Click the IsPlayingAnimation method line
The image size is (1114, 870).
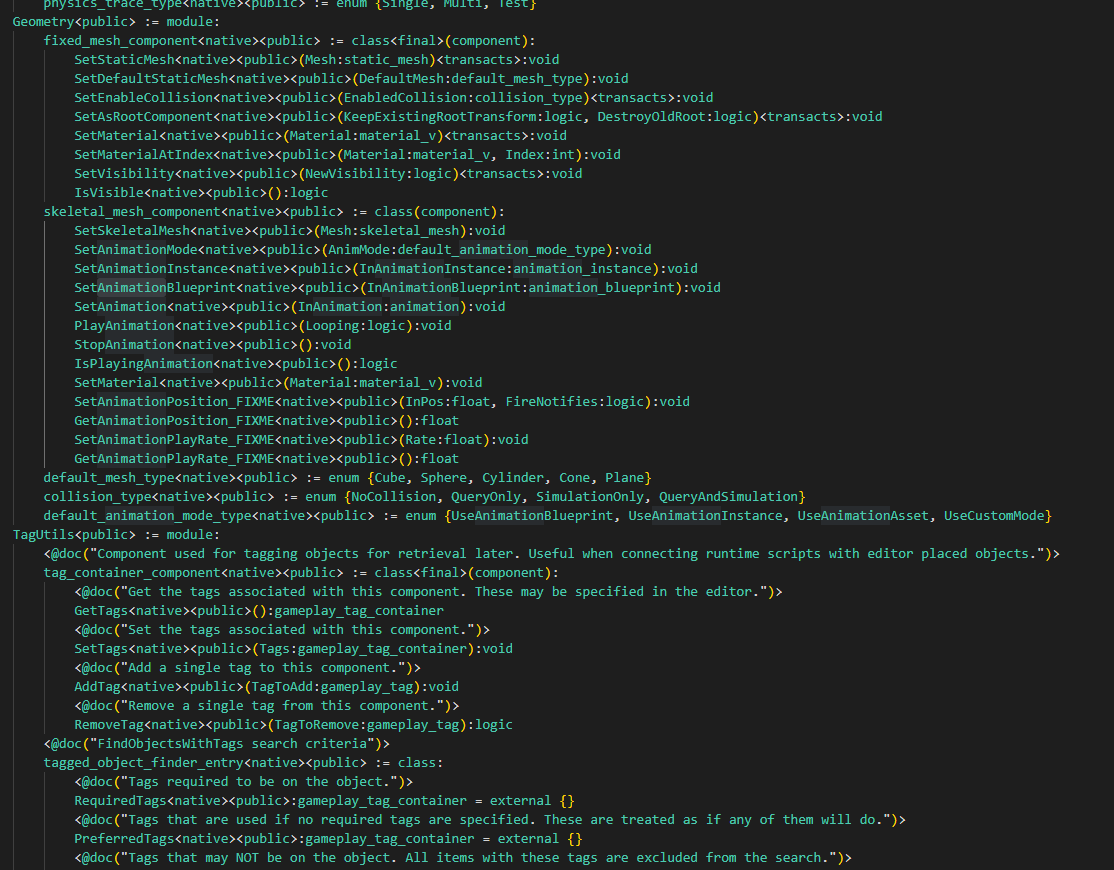click(x=236, y=364)
